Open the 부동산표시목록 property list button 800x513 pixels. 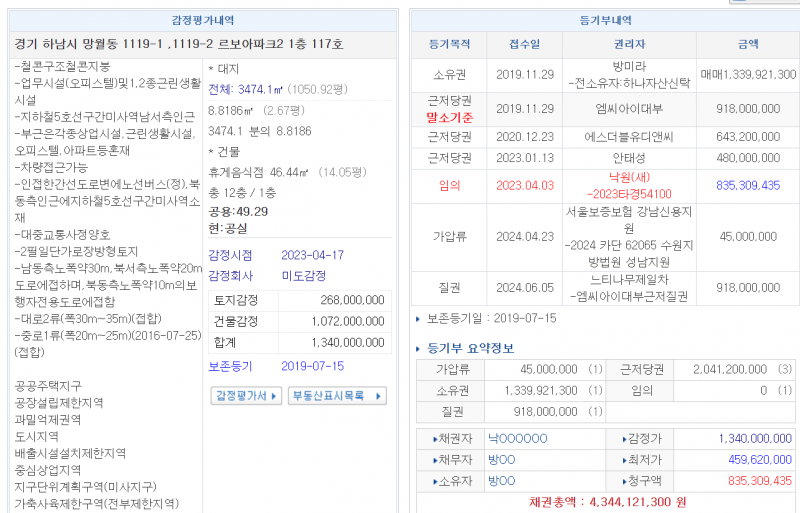337,396
